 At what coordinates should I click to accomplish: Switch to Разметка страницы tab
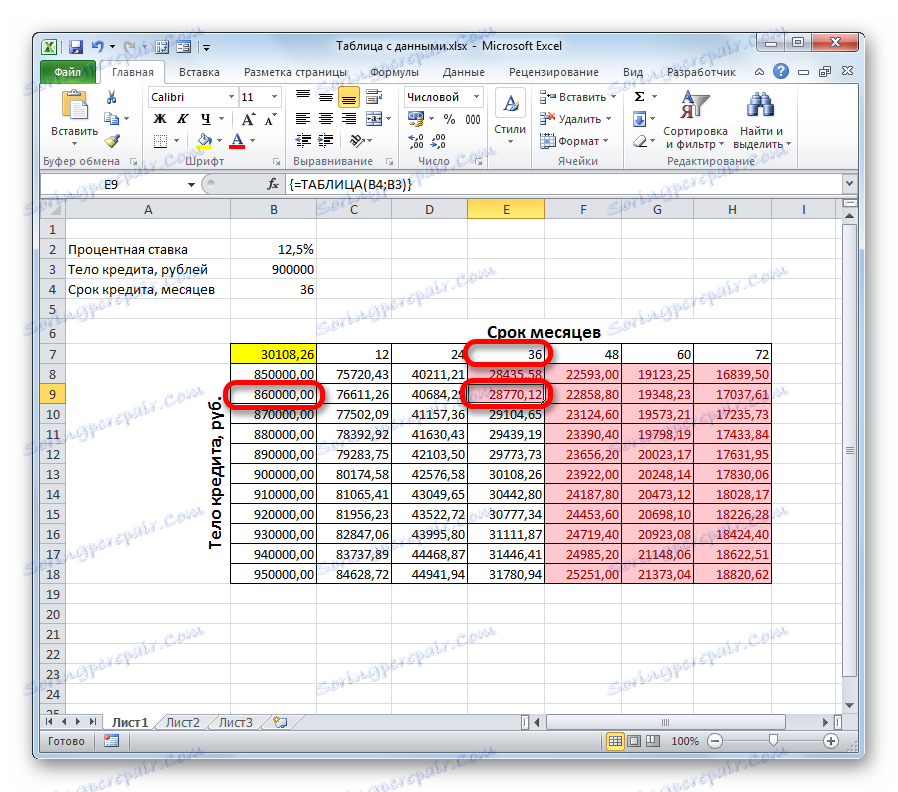tap(295, 72)
